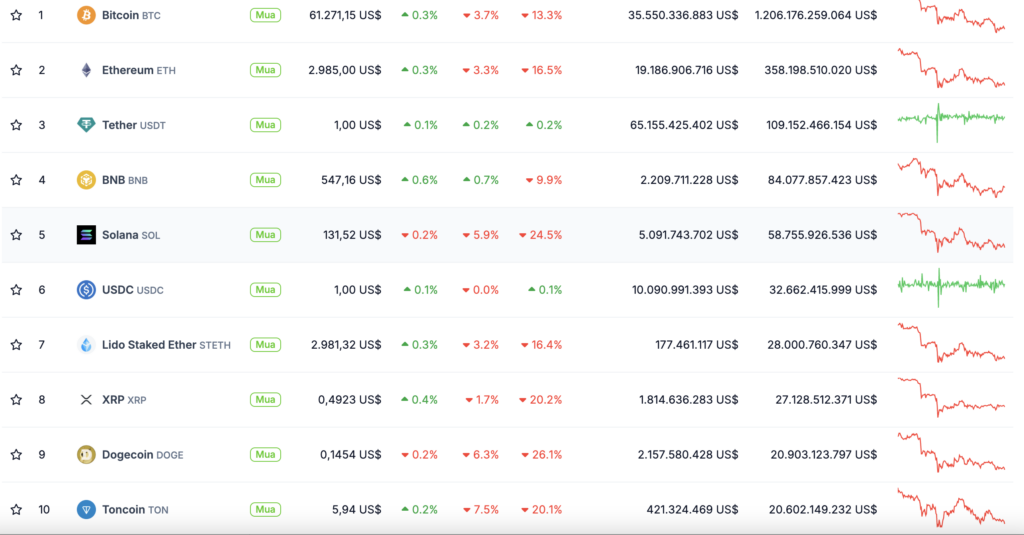Open the Solana SOL coin page
This screenshot has height=535, width=1024.
click(131, 235)
